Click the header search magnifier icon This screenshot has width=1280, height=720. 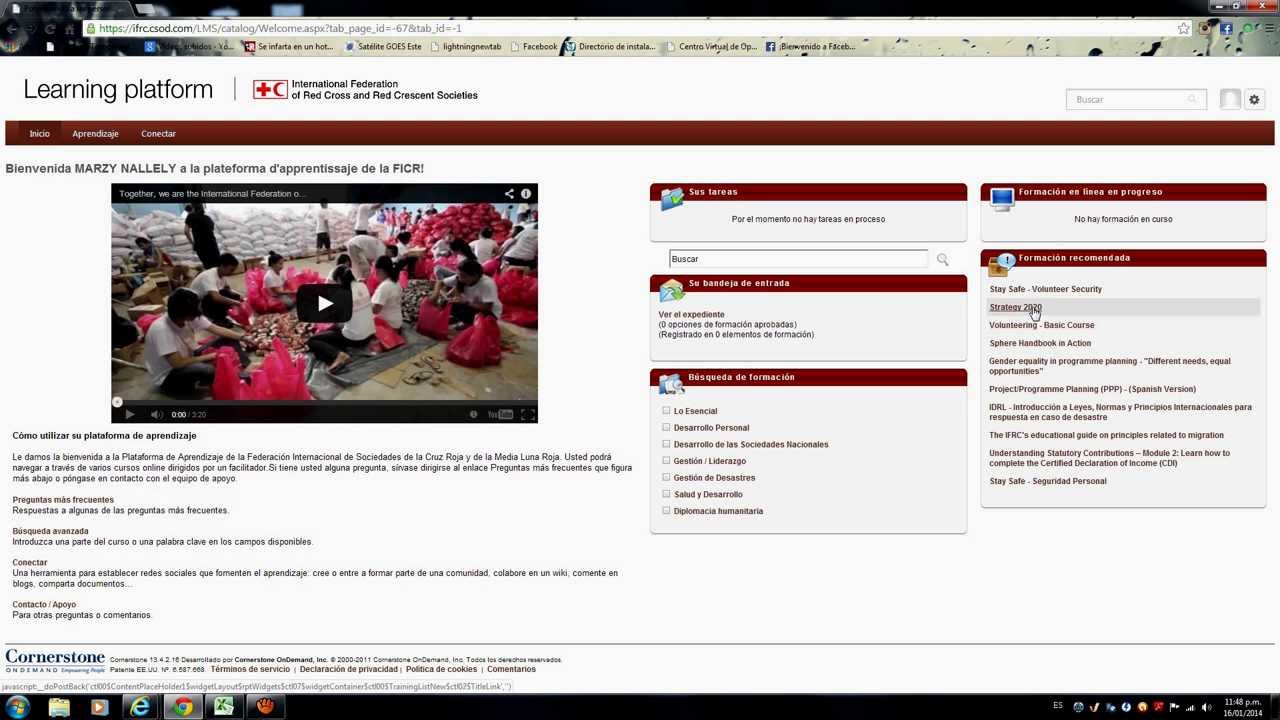(1192, 99)
